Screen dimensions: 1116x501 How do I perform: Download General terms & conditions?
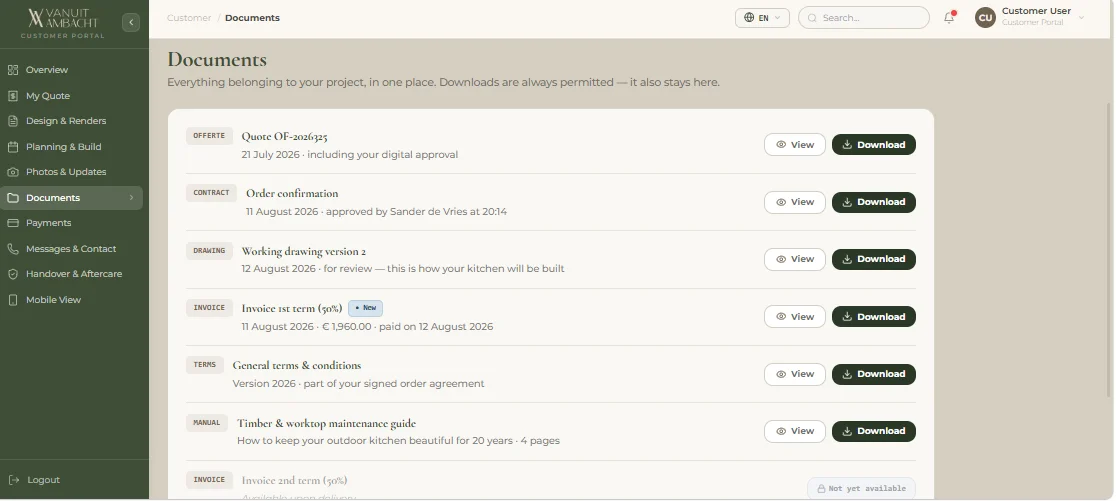tap(873, 374)
